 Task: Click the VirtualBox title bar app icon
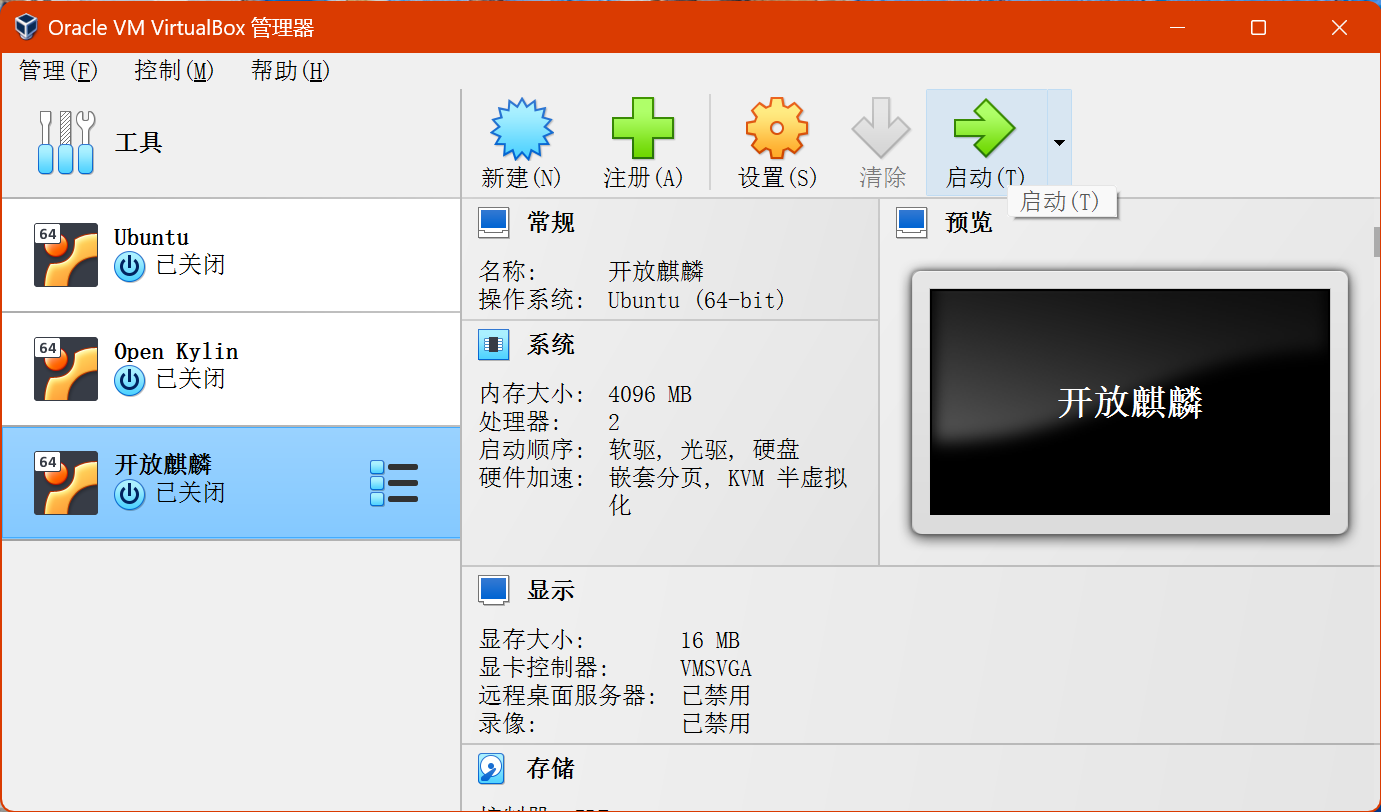[x=26, y=27]
